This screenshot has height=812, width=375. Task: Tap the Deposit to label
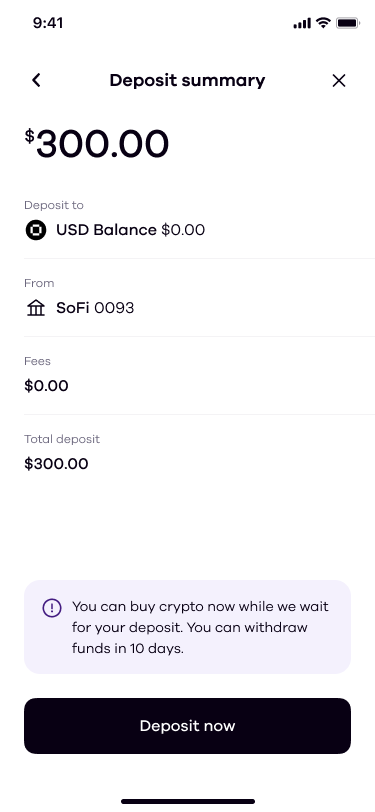(x=54, y=205)
